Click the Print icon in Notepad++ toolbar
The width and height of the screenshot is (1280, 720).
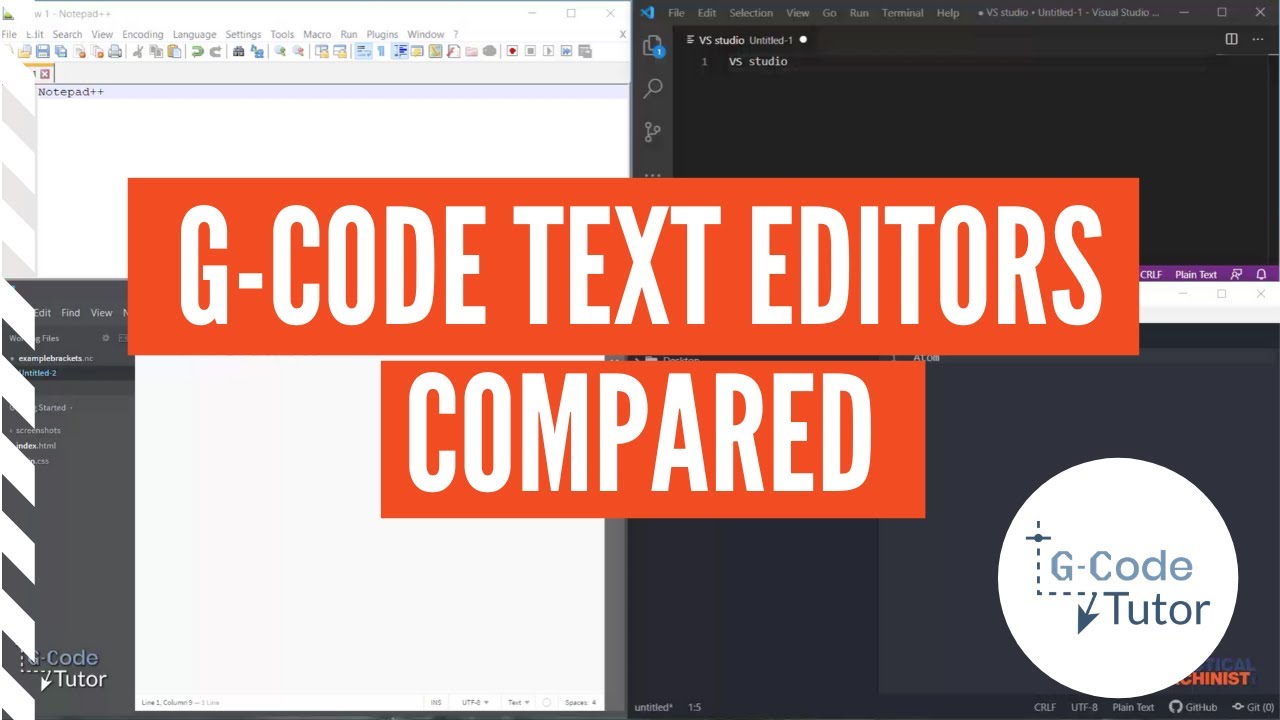(115, 51)
